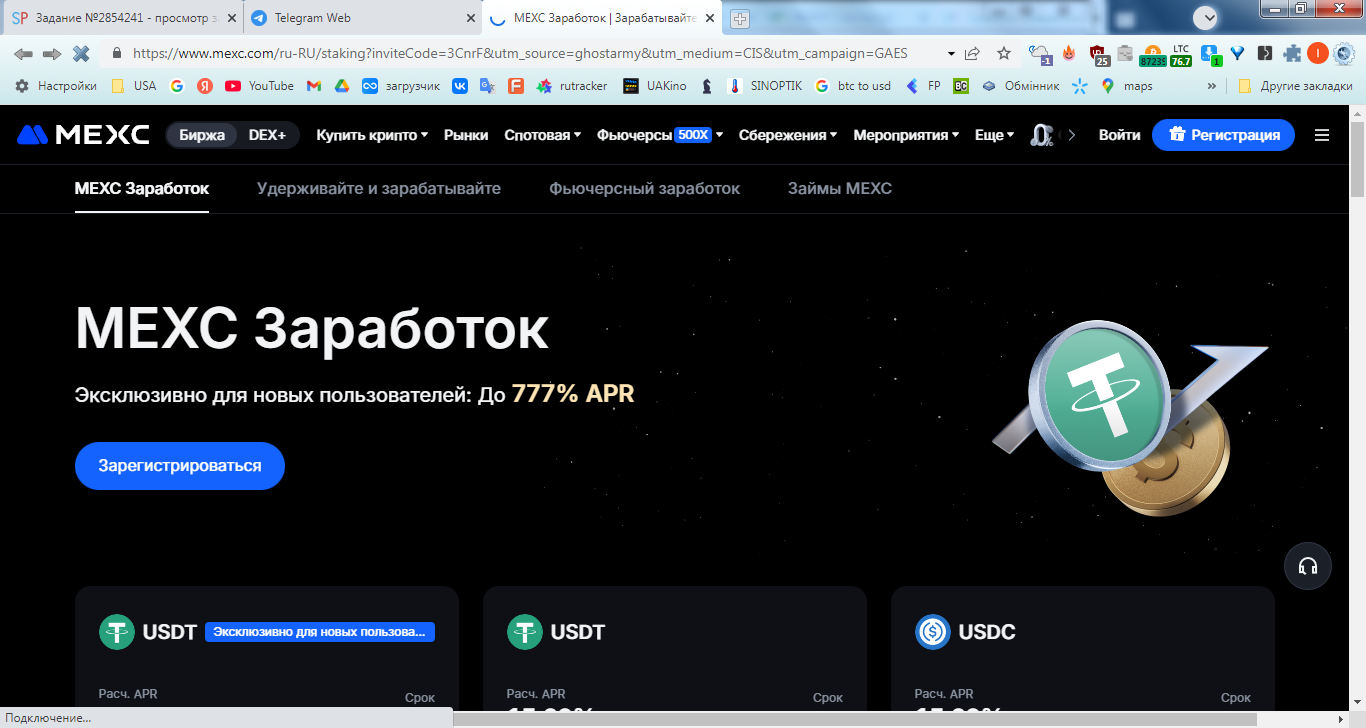Expand the Купить крипто dropdown
The image size is (1366, 728).
point(372,135)
